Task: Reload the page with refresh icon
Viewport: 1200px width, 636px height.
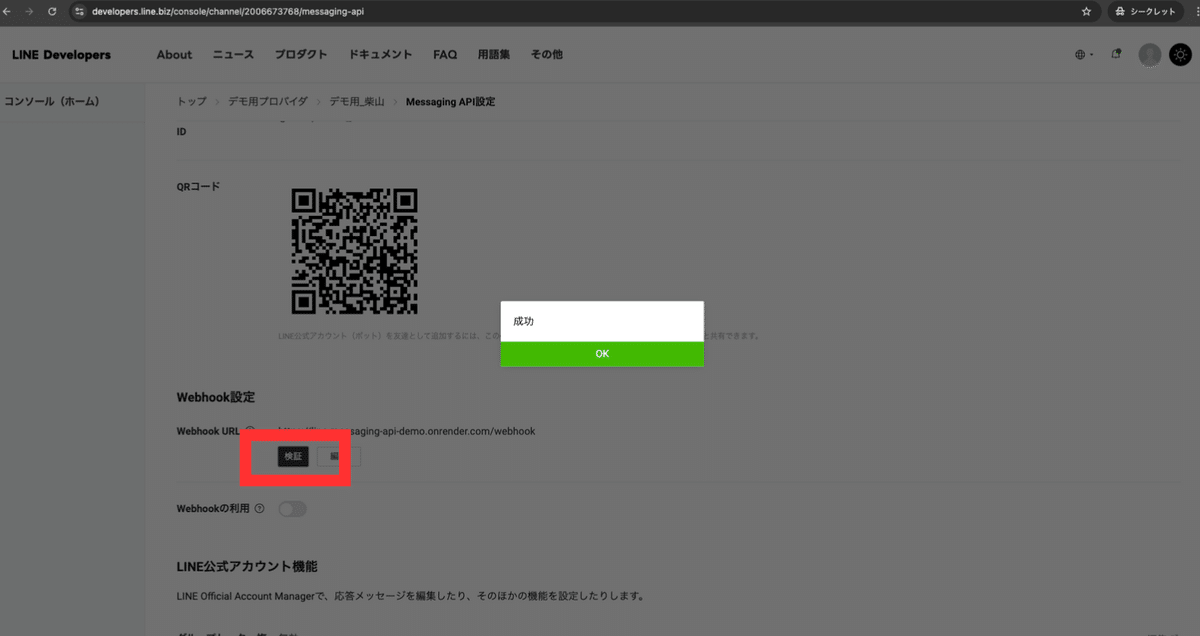Action: (52, 11)
